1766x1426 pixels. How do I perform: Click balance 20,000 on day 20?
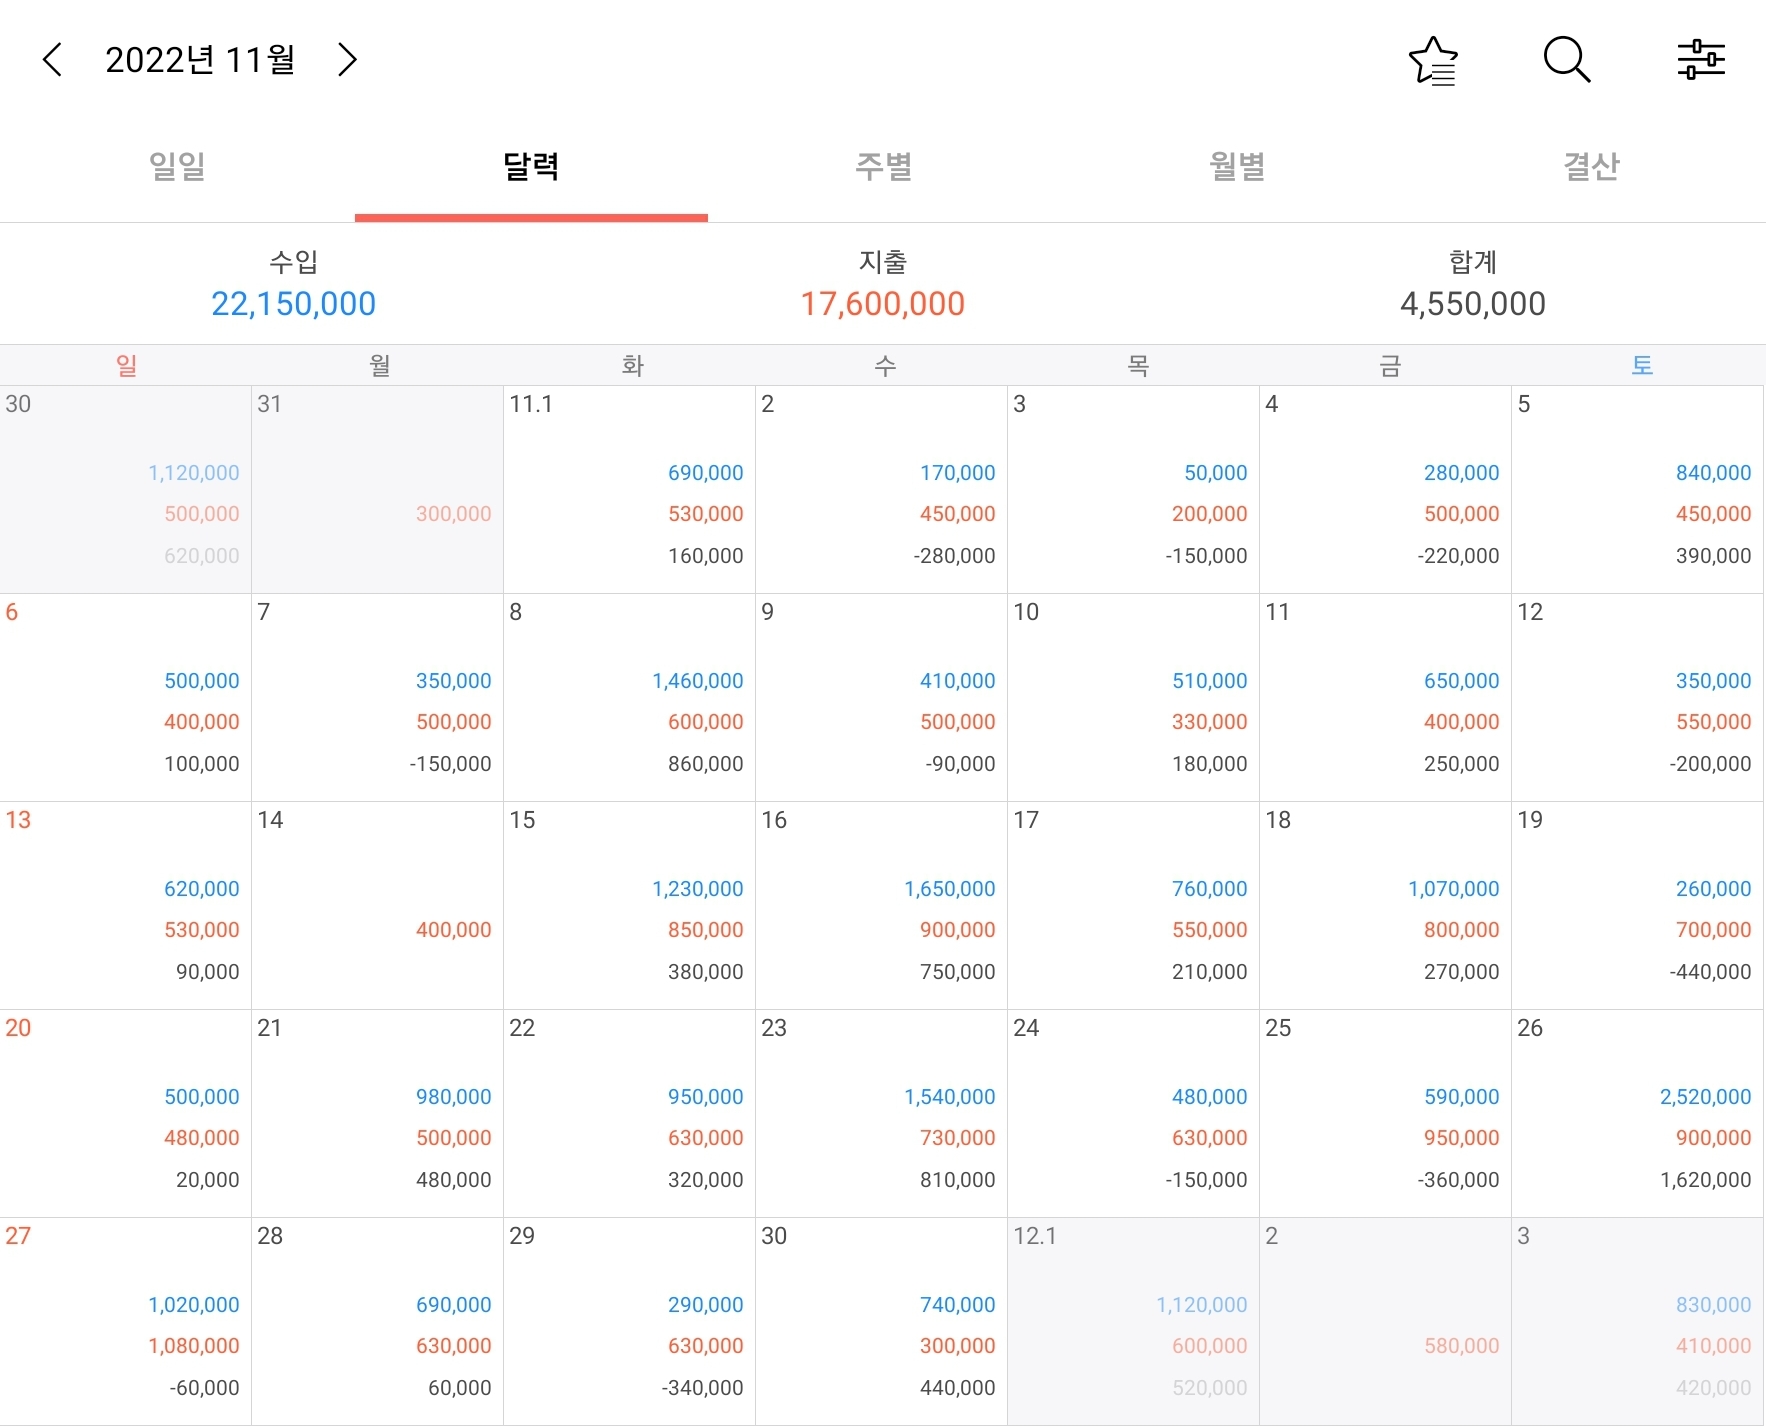(208, 1180)
